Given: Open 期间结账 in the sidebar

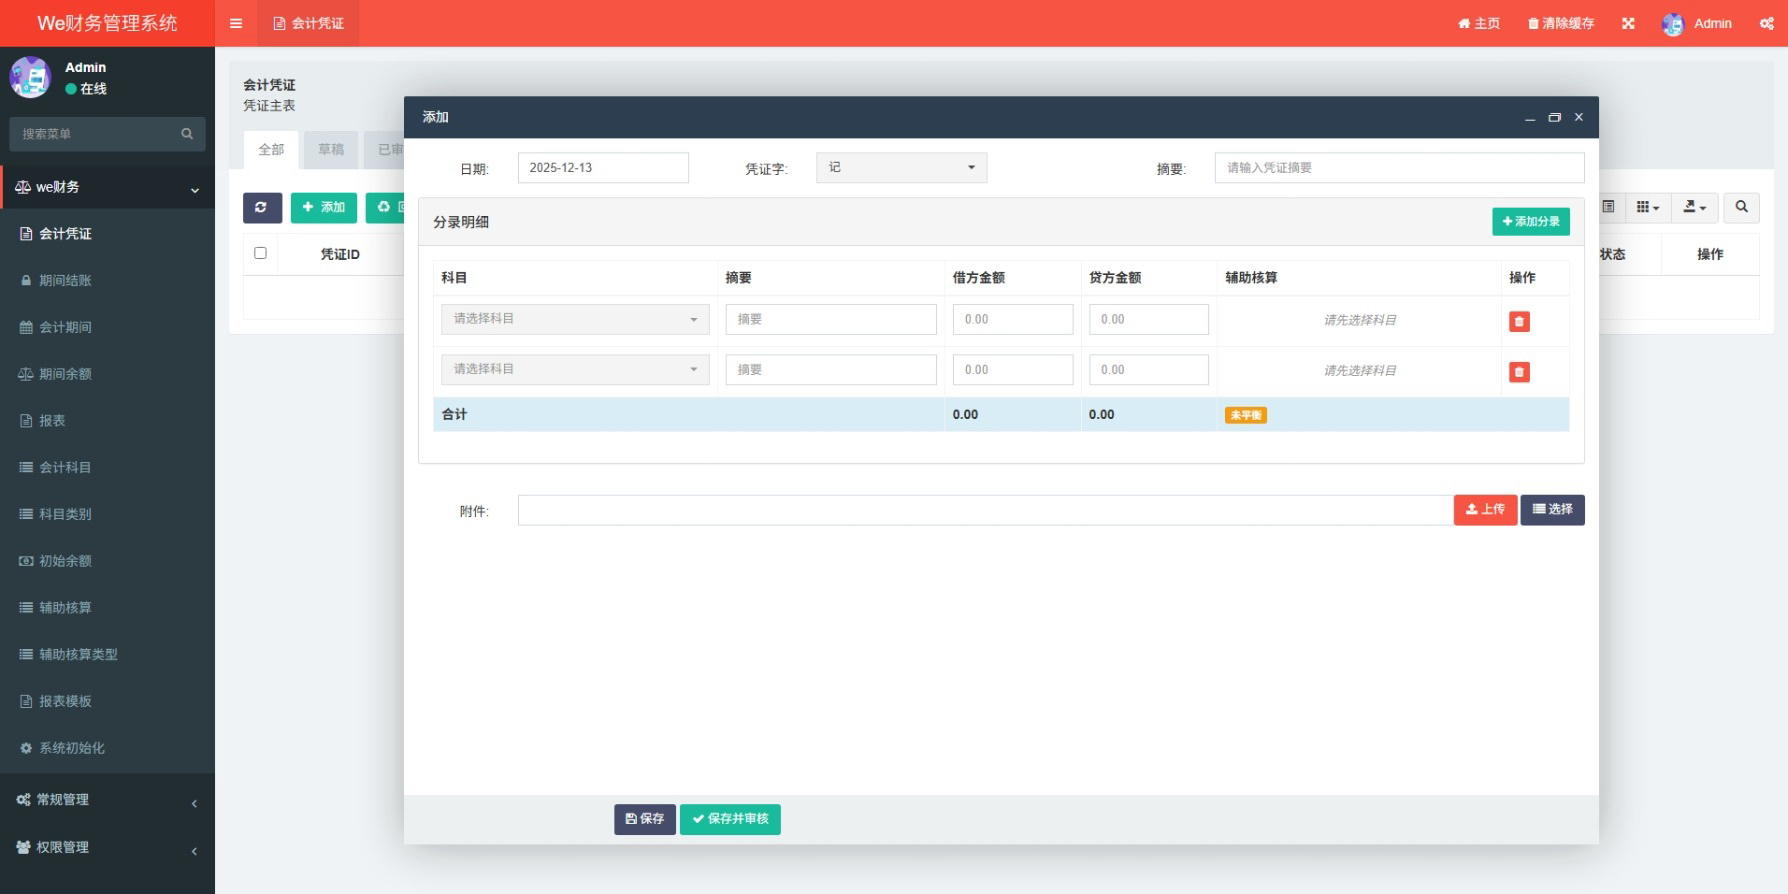Looking at the screenshot, I should click(x=65, y=281).
